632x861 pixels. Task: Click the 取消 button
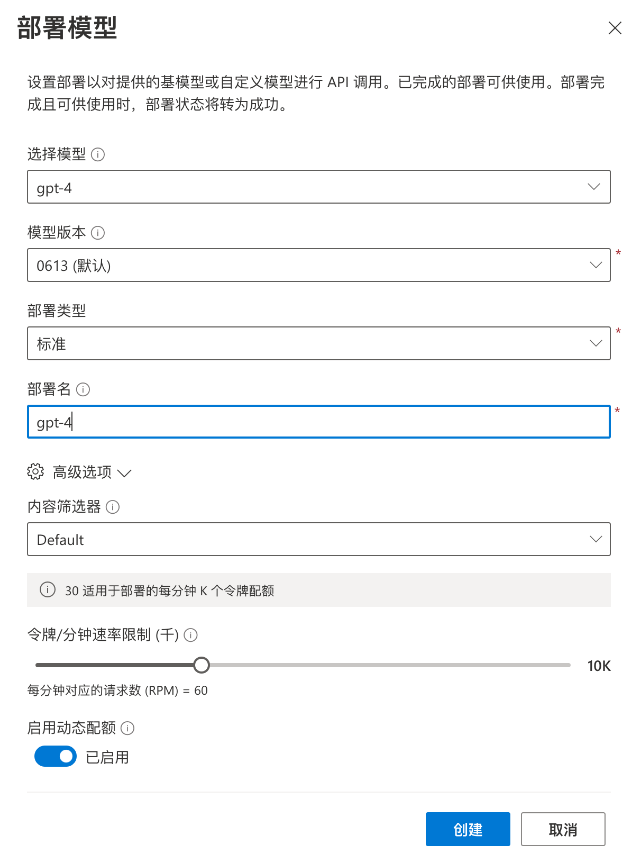pos(563,828)
